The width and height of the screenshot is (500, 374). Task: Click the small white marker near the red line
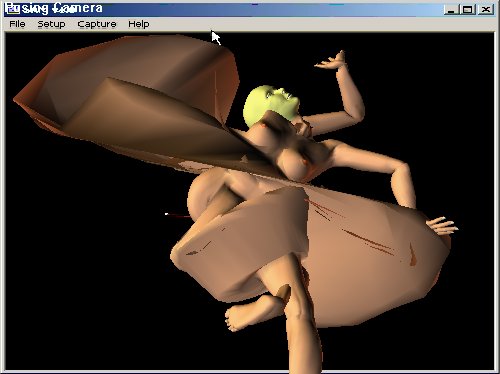point(166,214)
